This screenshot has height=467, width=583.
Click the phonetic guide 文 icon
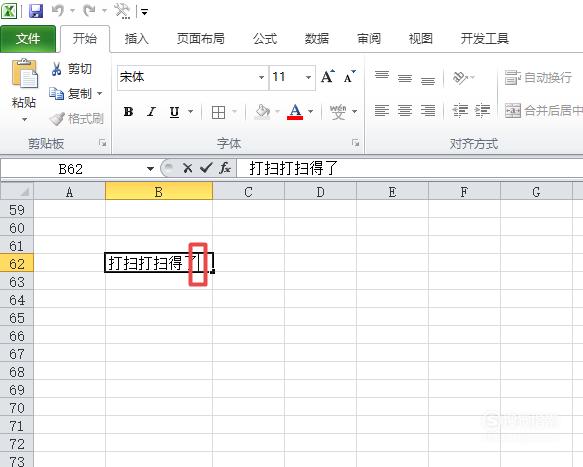338,112
